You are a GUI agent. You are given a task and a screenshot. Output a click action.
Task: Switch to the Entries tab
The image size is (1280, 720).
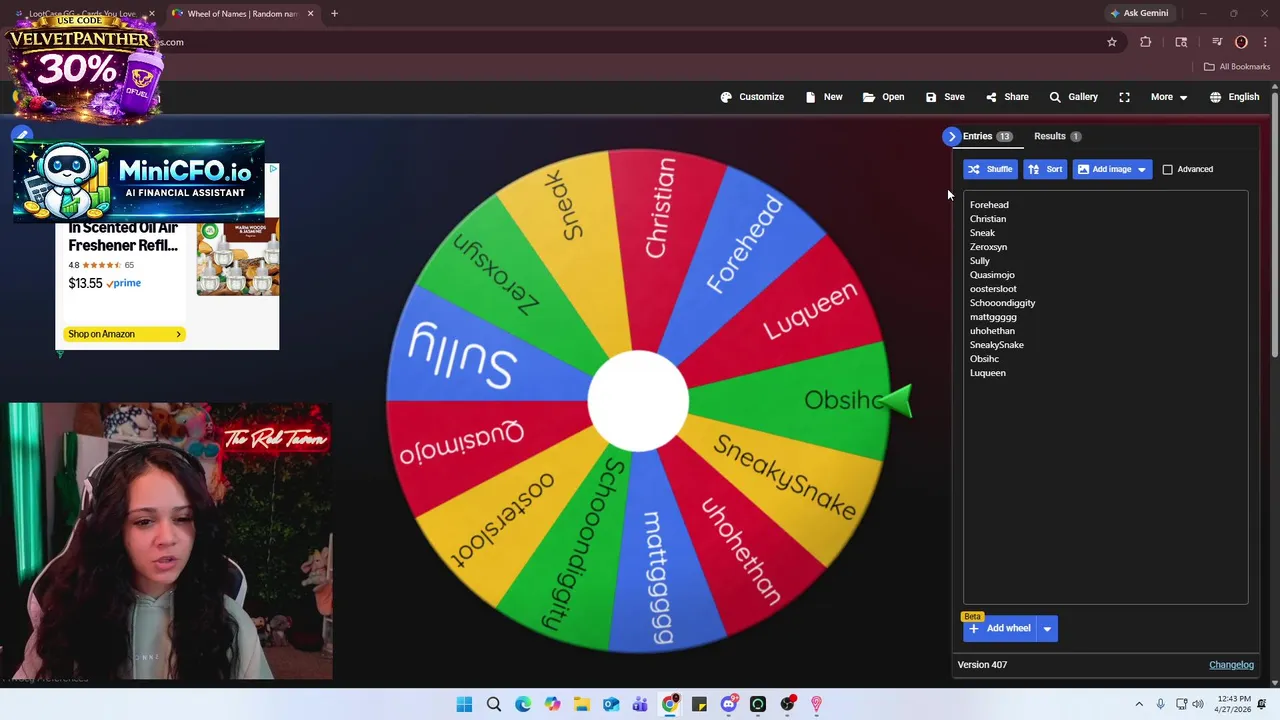[x=987, y=136]
